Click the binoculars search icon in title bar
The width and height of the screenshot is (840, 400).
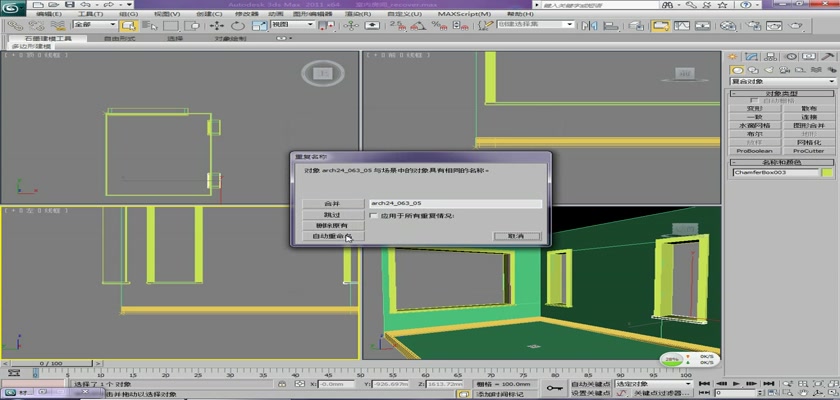667,5
